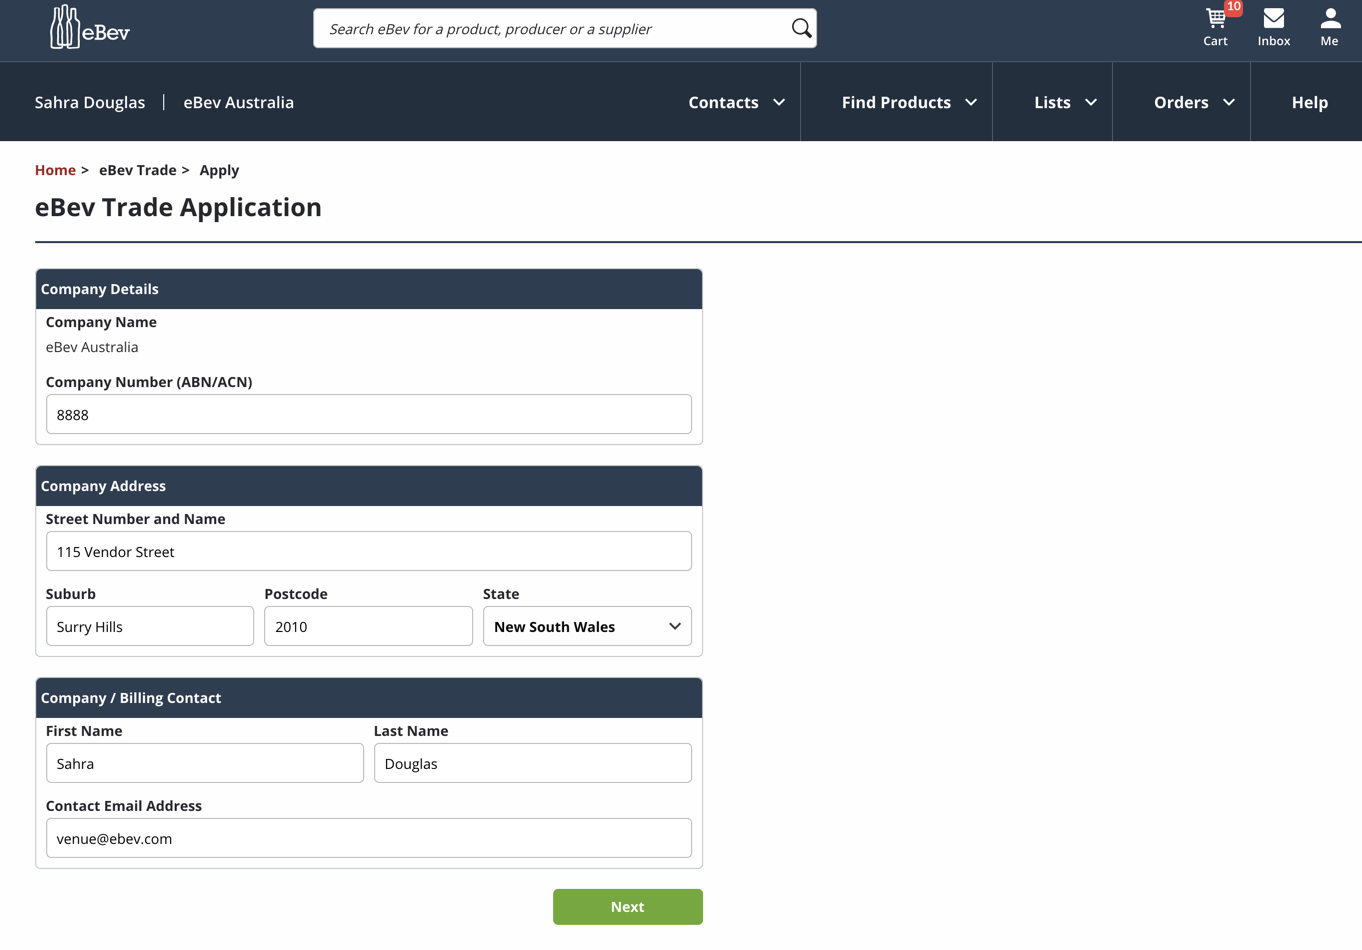Click the eBev Trade Application heading
This screenshot has height=950, width=1362.
click(x=178, y=207)
